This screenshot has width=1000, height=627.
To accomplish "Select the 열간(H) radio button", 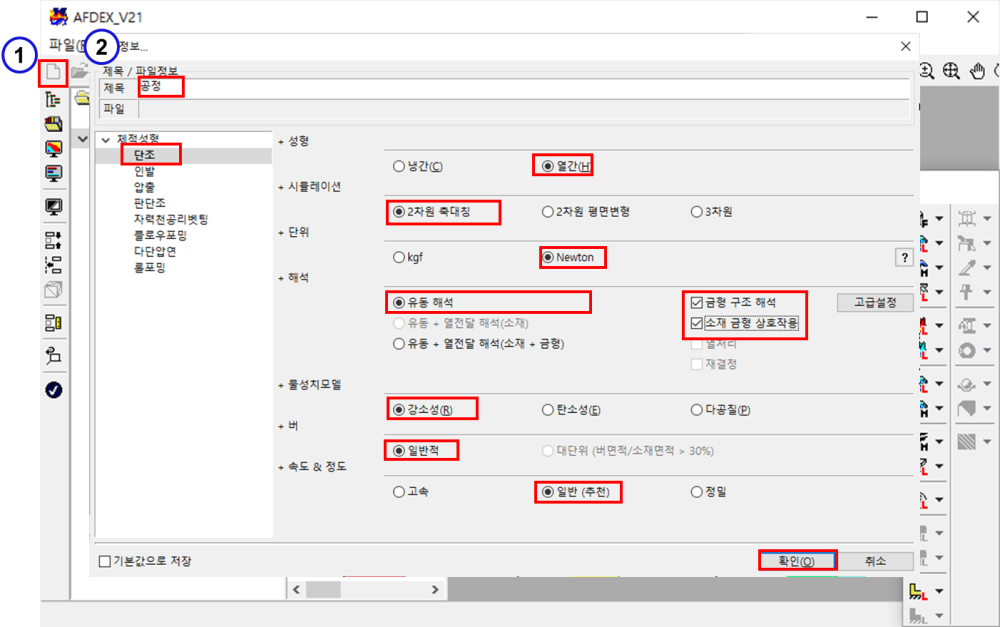I will click(x=549, y=167).
